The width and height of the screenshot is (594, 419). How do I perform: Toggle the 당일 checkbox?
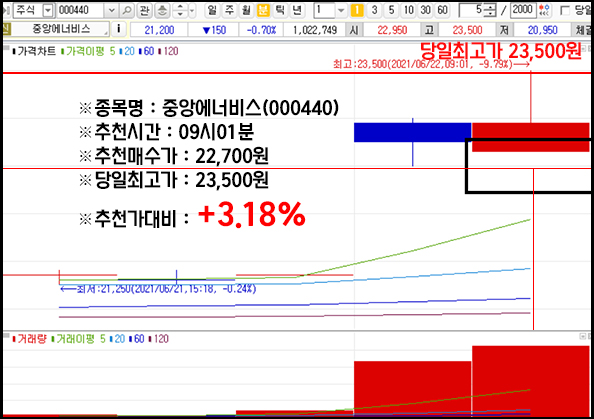tap(565, 10)
